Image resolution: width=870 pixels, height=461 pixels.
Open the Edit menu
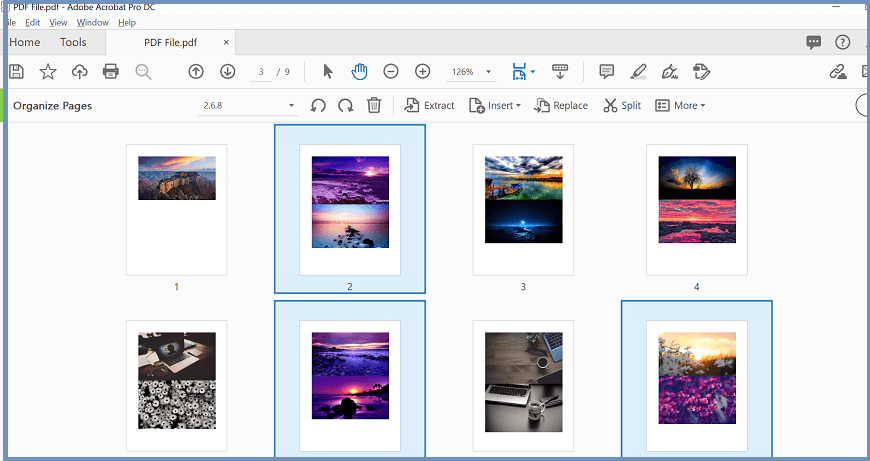[x=32, y=23]
